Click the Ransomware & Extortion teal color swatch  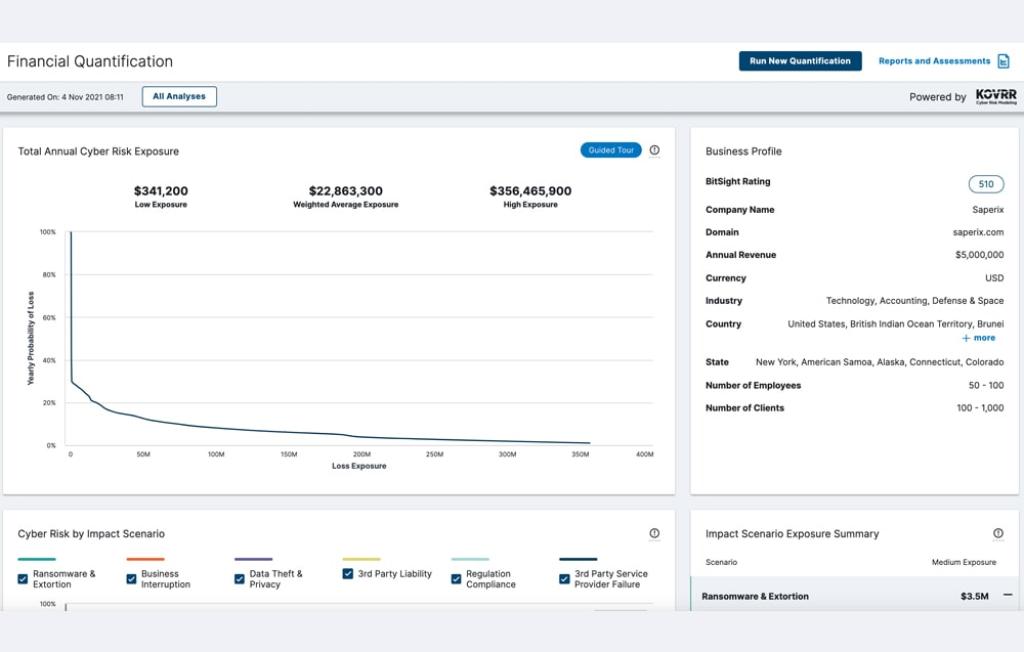coord(37,559)
